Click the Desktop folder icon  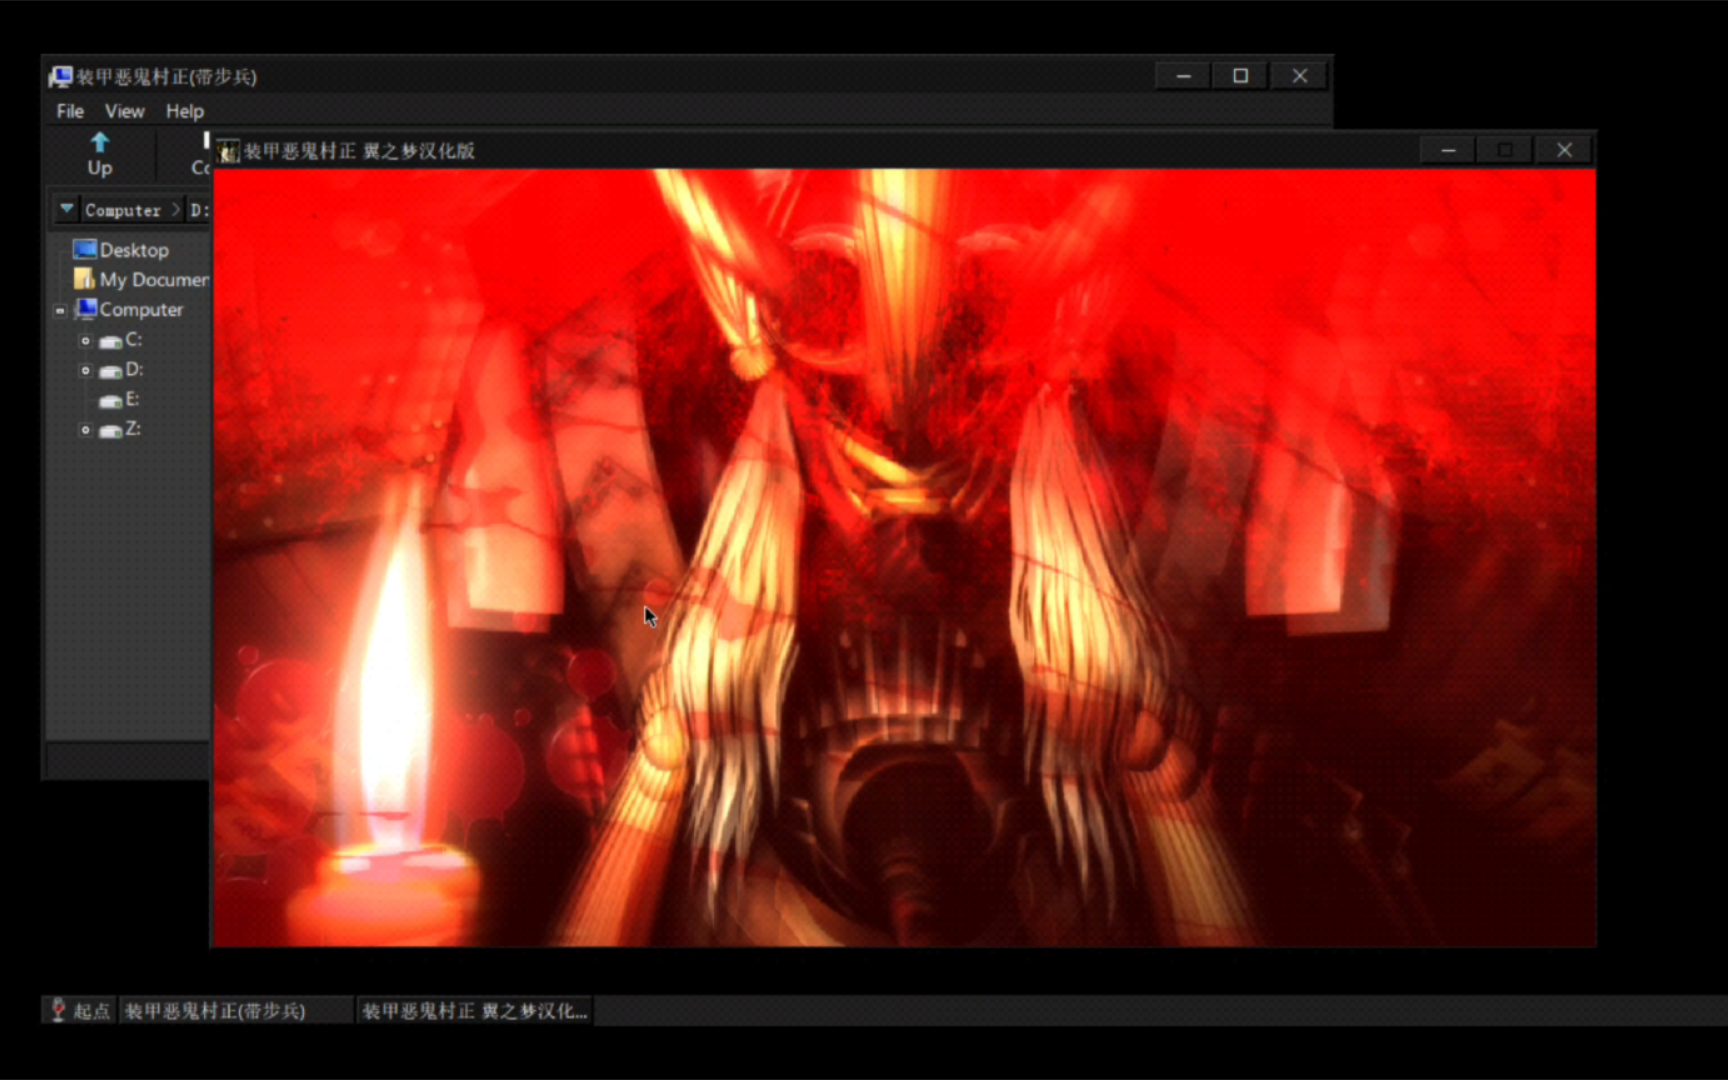pyautogui.click(x=85, y=249)
